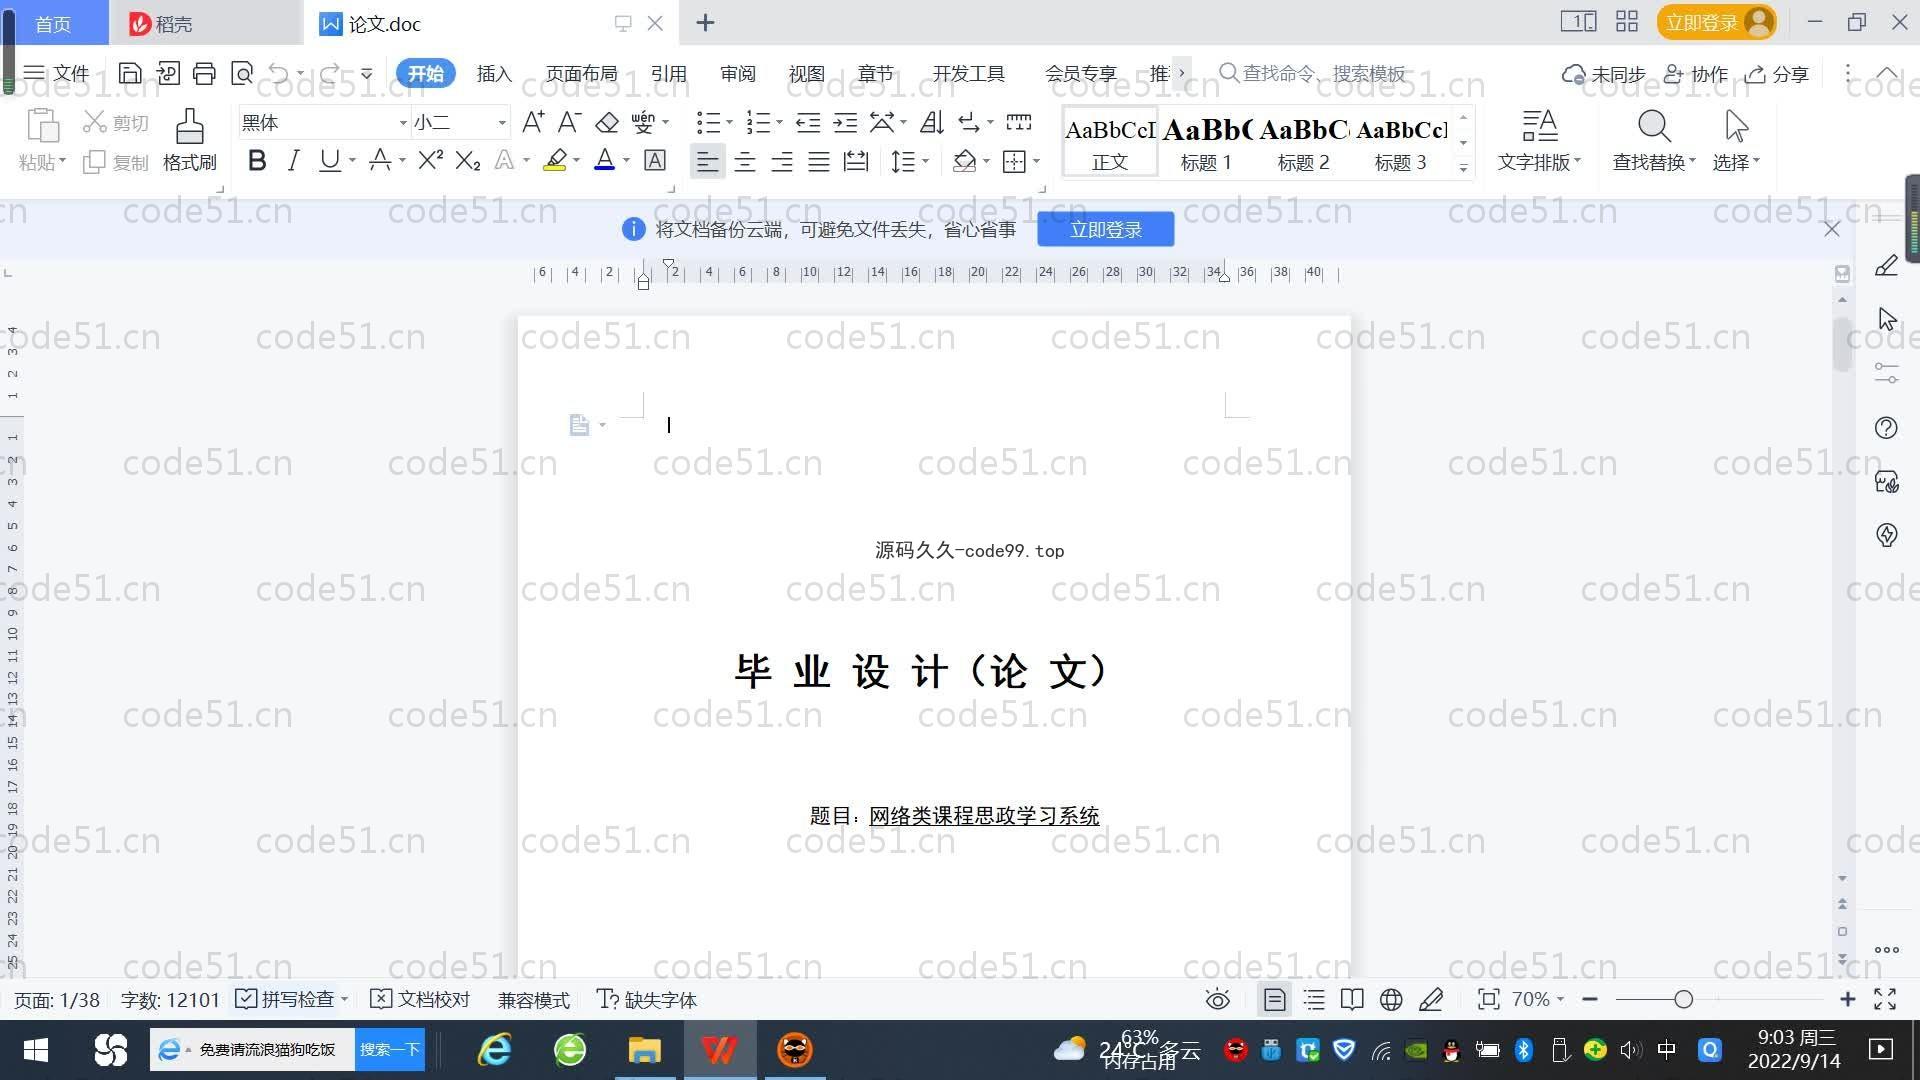Open reading mode book icon
1920x1080 pixels.
1352,999
